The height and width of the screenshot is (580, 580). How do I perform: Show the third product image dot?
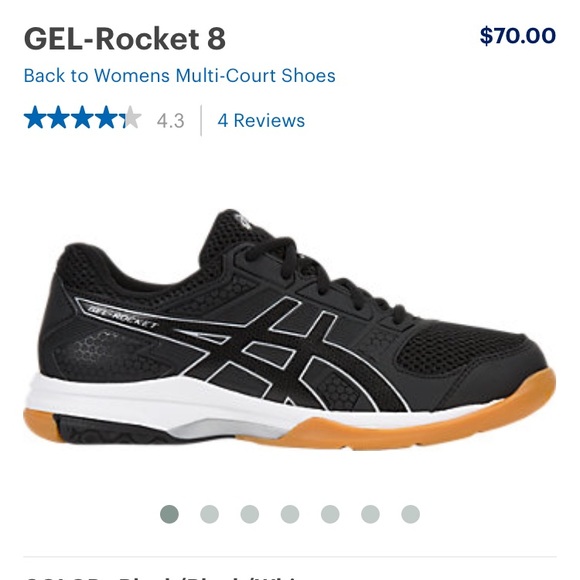[250, 514]
